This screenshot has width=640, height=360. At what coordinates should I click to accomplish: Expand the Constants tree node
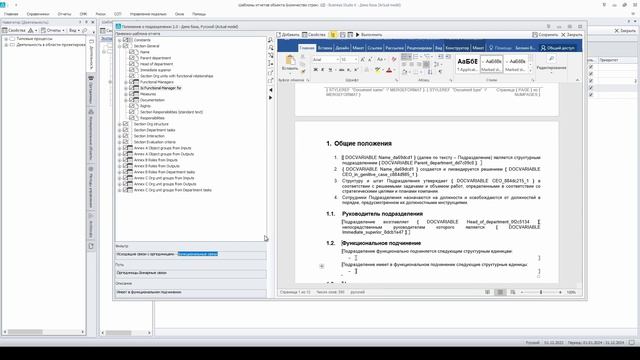coord(120,40)
